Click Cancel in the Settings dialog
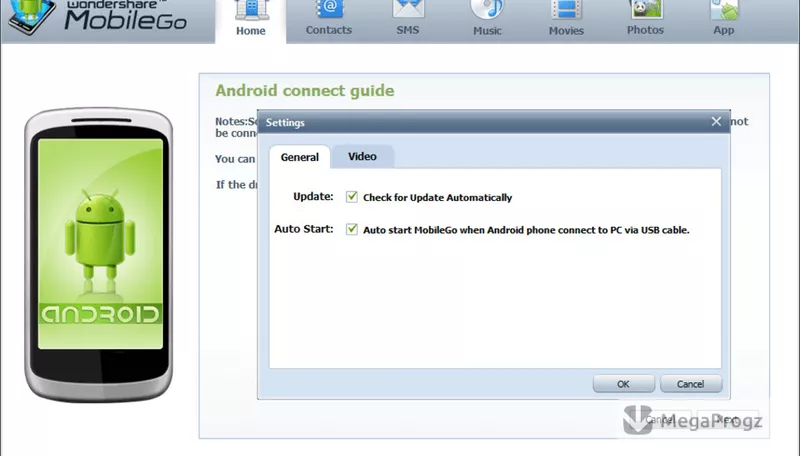800x456 pixels. coord(691,384)
